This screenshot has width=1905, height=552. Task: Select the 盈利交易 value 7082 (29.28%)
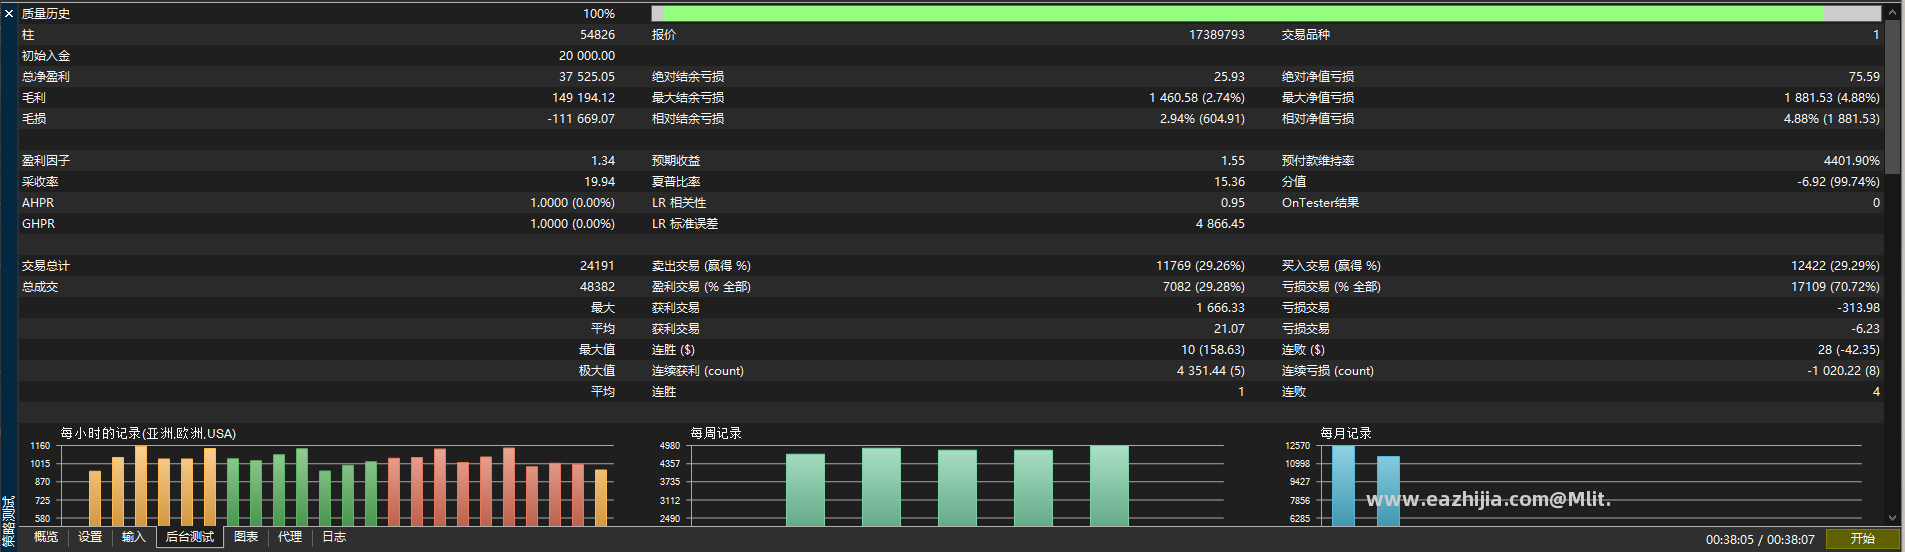(x=1204, y=287)
